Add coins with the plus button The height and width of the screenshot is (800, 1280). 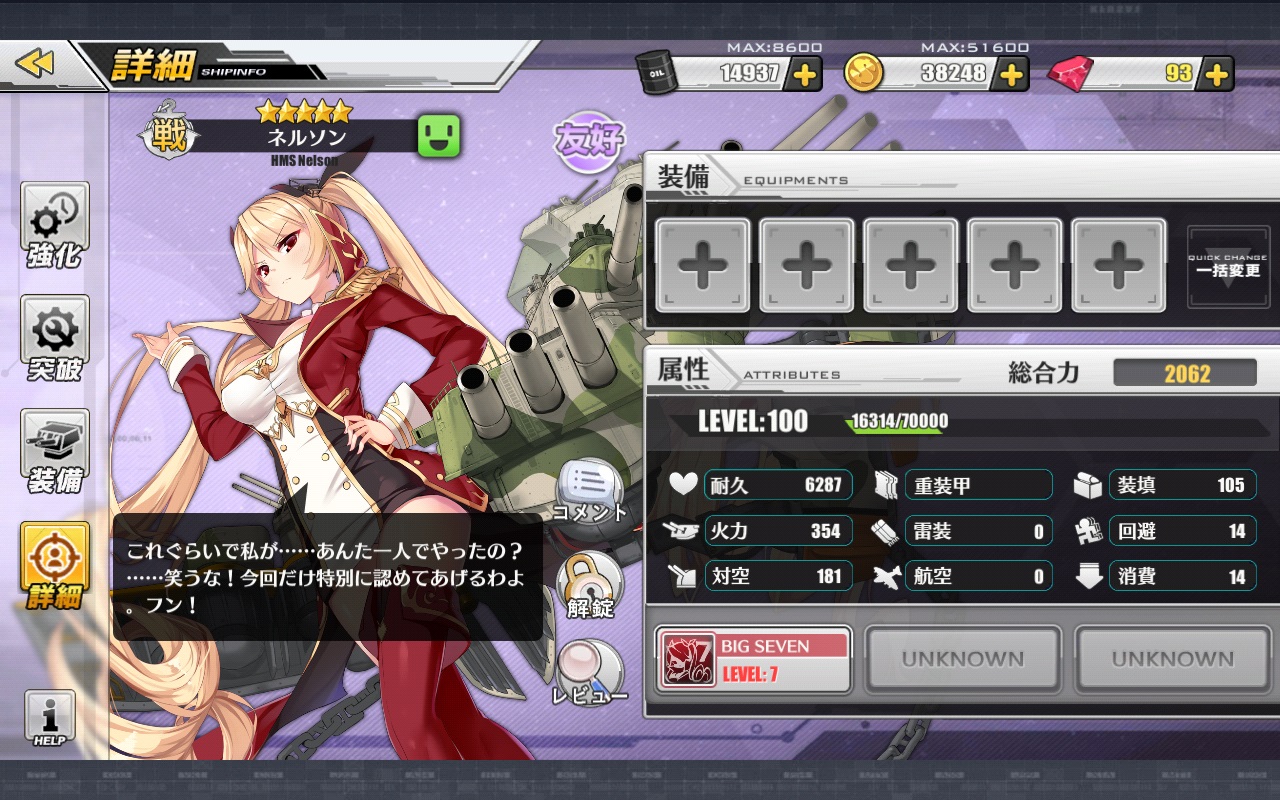[1012, 74]
